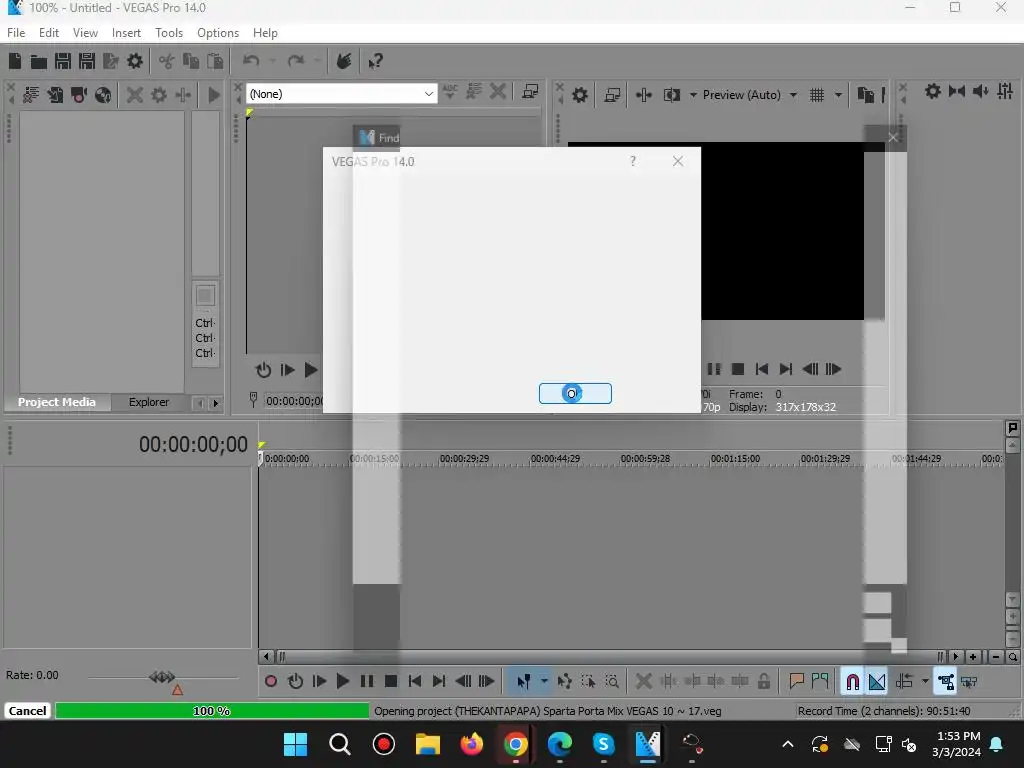Open Chrome from the Windows taskbar

click(515, 744)
